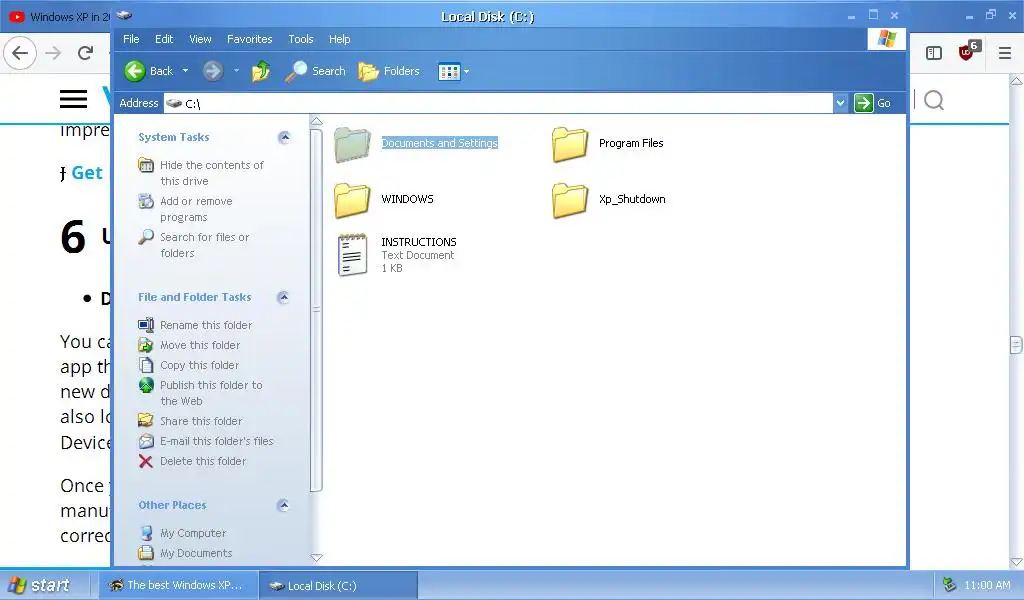This screenshot has height=600, width=1024.
Task: Click E-mail this folder's files
Action: point(206,441)
